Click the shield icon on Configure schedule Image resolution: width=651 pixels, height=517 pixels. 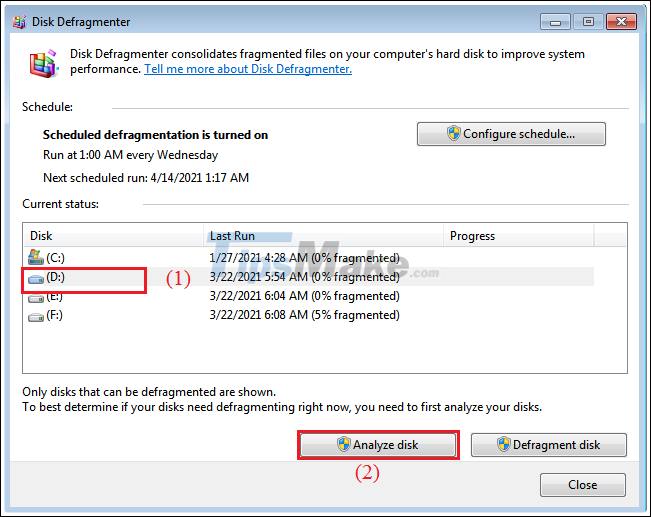pos(453,133)
